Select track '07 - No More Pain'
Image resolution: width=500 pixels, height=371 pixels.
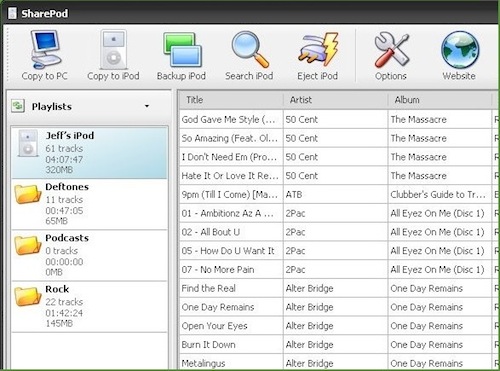[x=218, y=269]
